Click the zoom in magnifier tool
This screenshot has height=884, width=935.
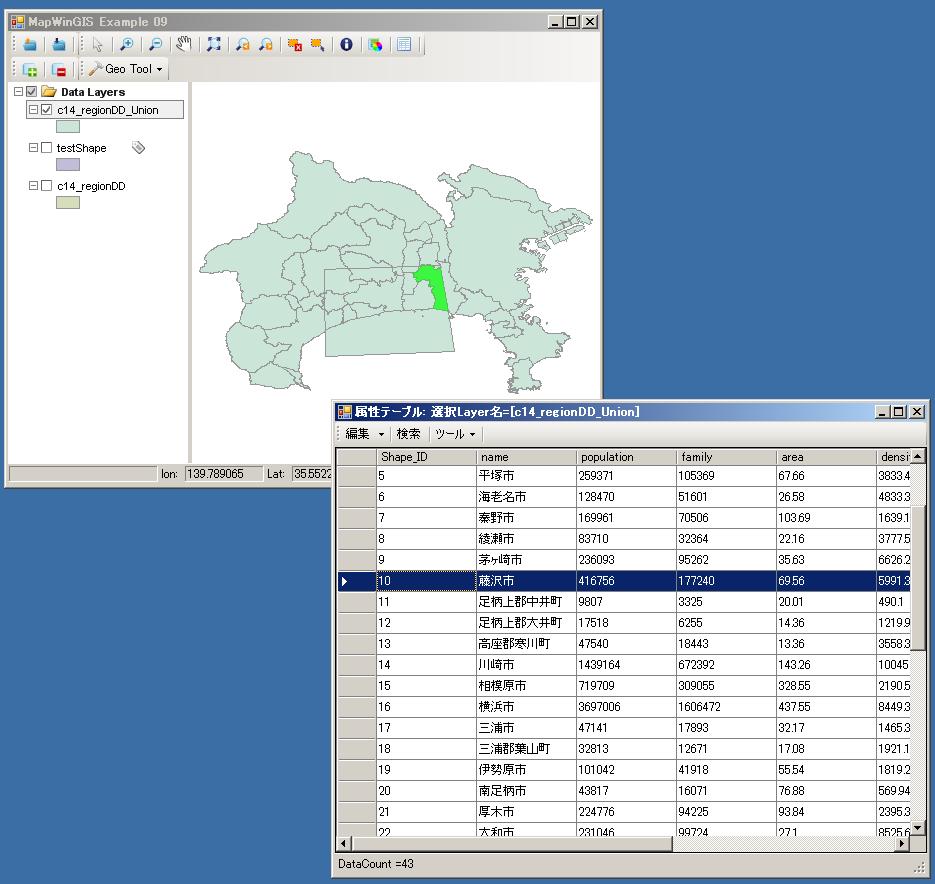coord(127,45)
